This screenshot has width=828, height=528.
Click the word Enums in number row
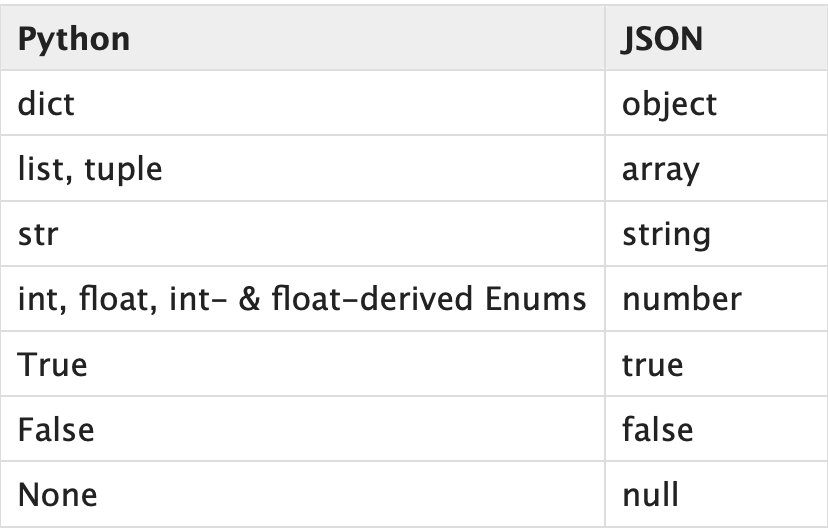(535, 299)
